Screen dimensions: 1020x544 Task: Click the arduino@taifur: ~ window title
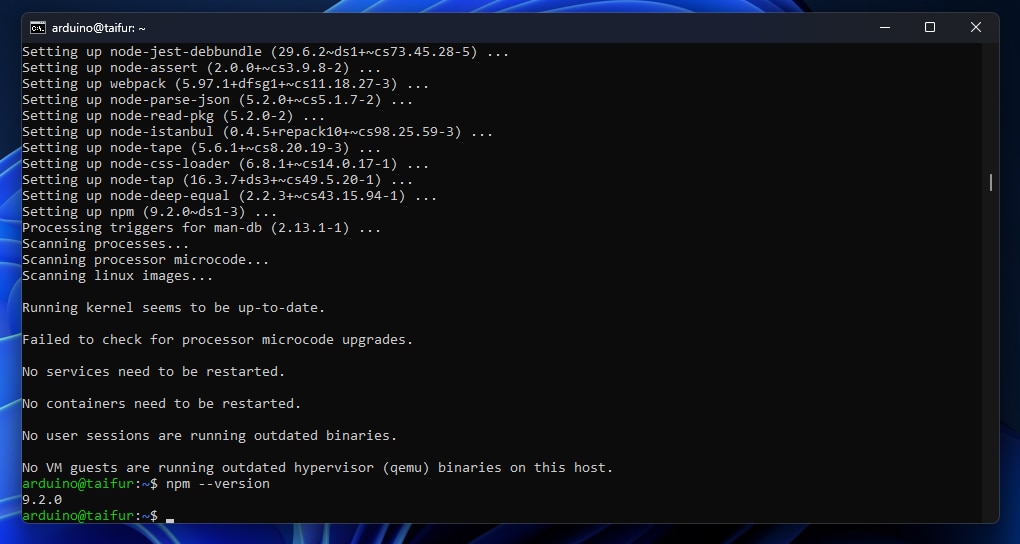[x=98, y=28]
